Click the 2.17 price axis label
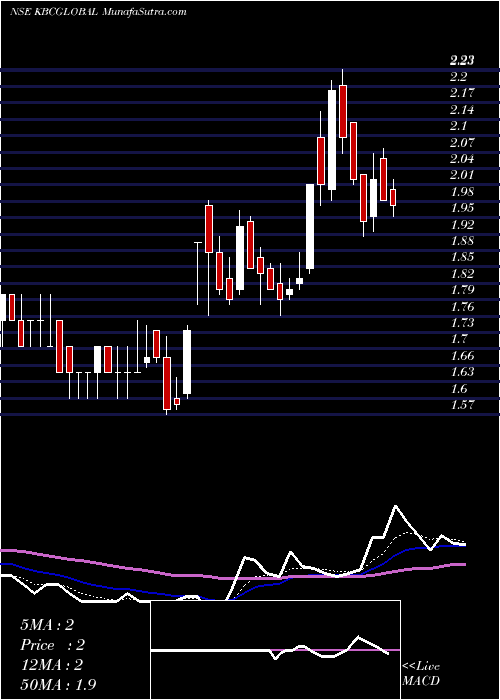 [x=462, y=93]
